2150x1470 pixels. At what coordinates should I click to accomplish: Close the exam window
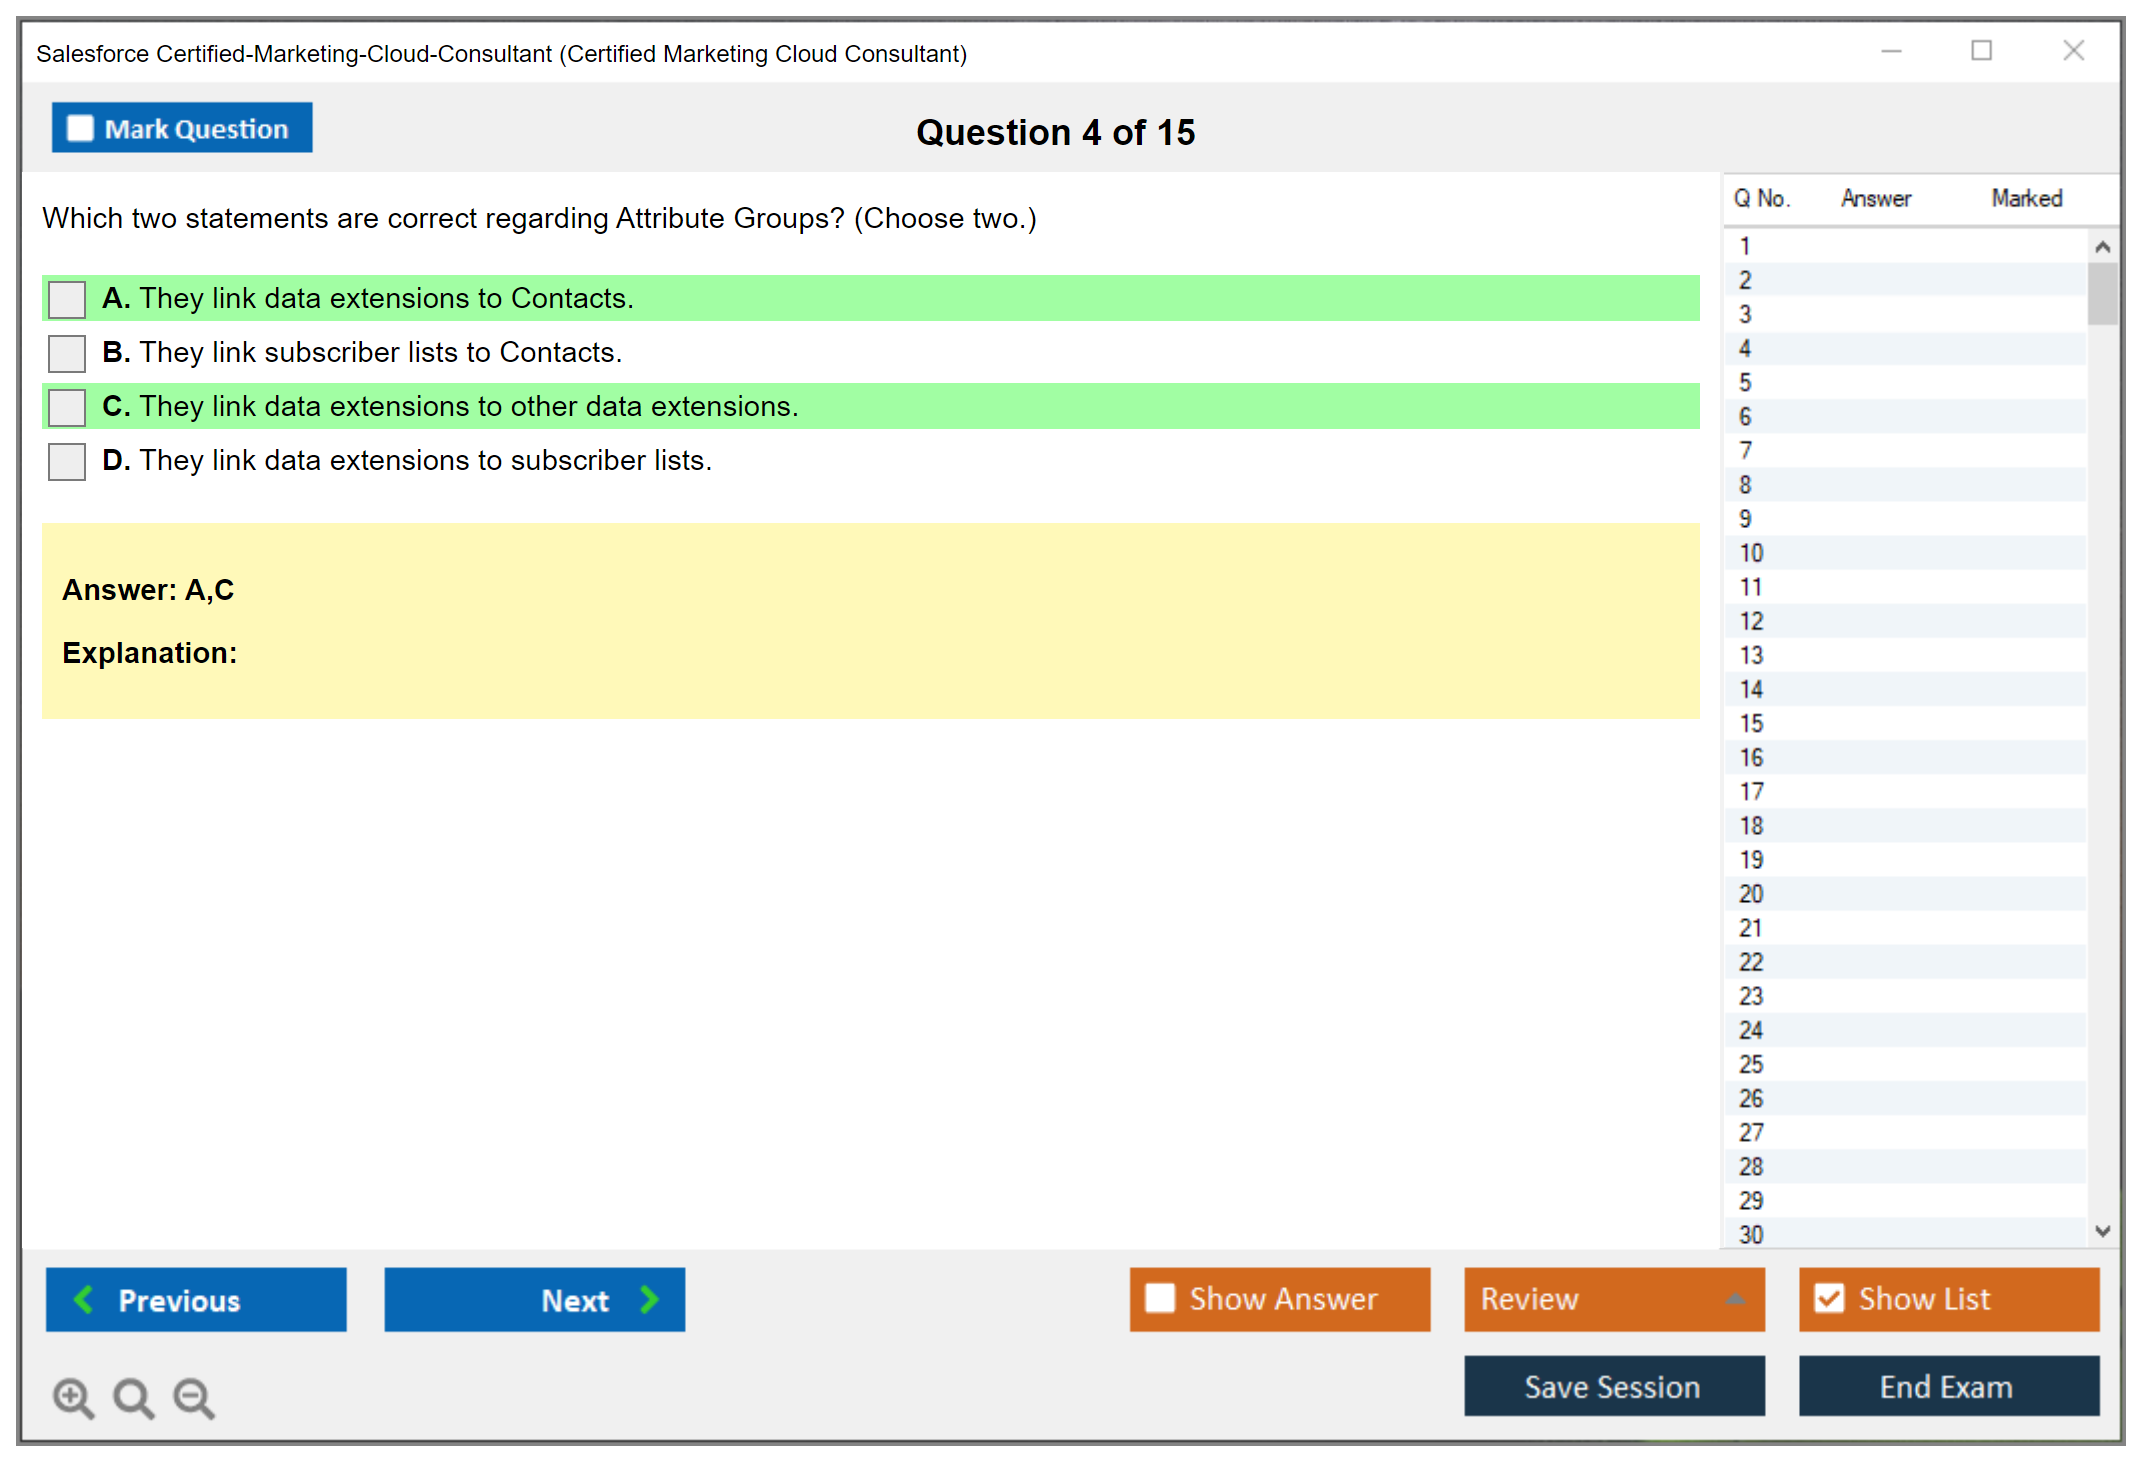pos(2073,51)
